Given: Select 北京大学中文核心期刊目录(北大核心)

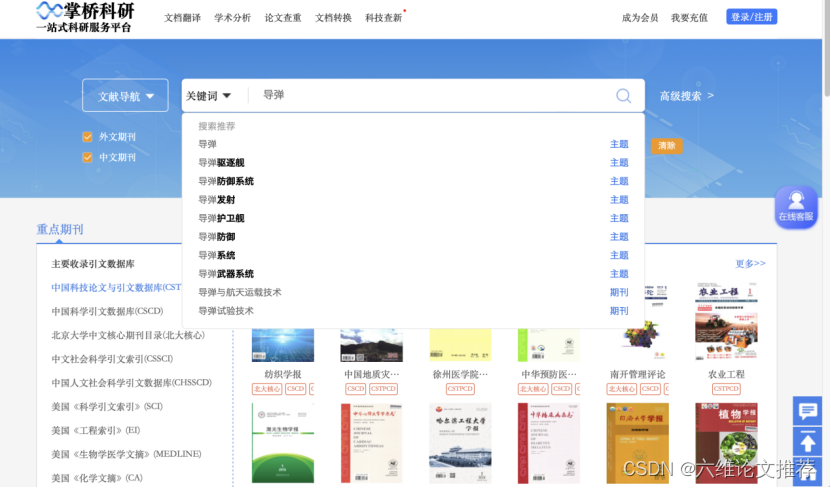Looking at the screenshot, I should click(128, 335).
